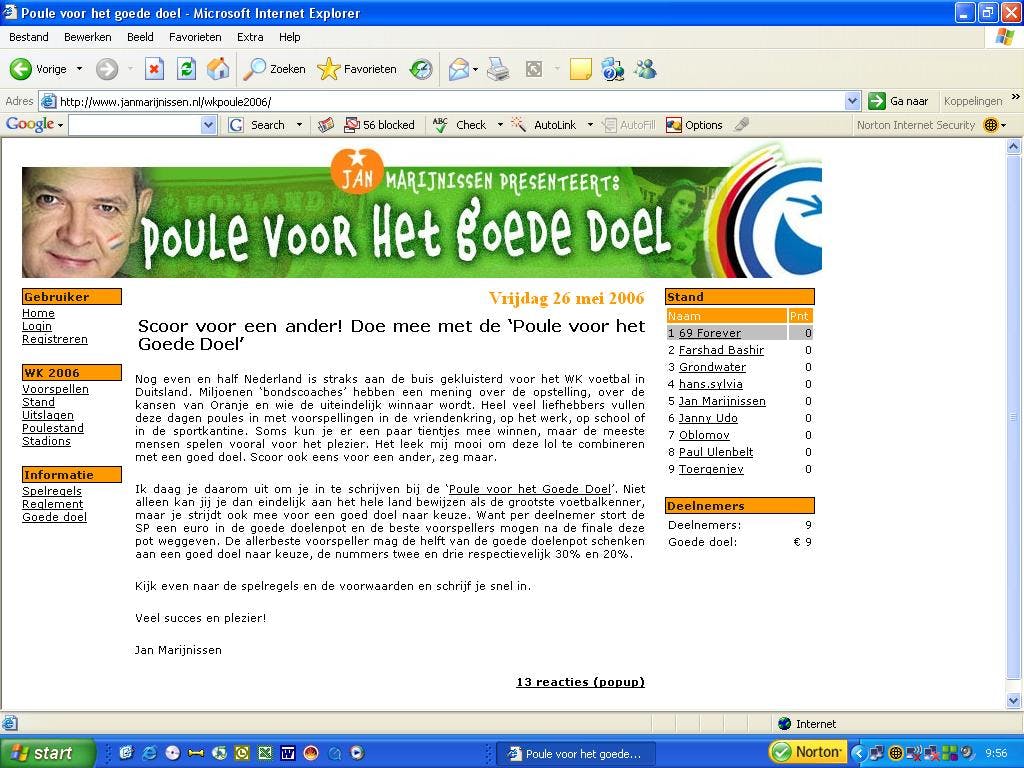Image resolution: width=1024 pixels, height=768 pixels.
Task: Click the Stop loading icon
Action: [x=156, y=69]
